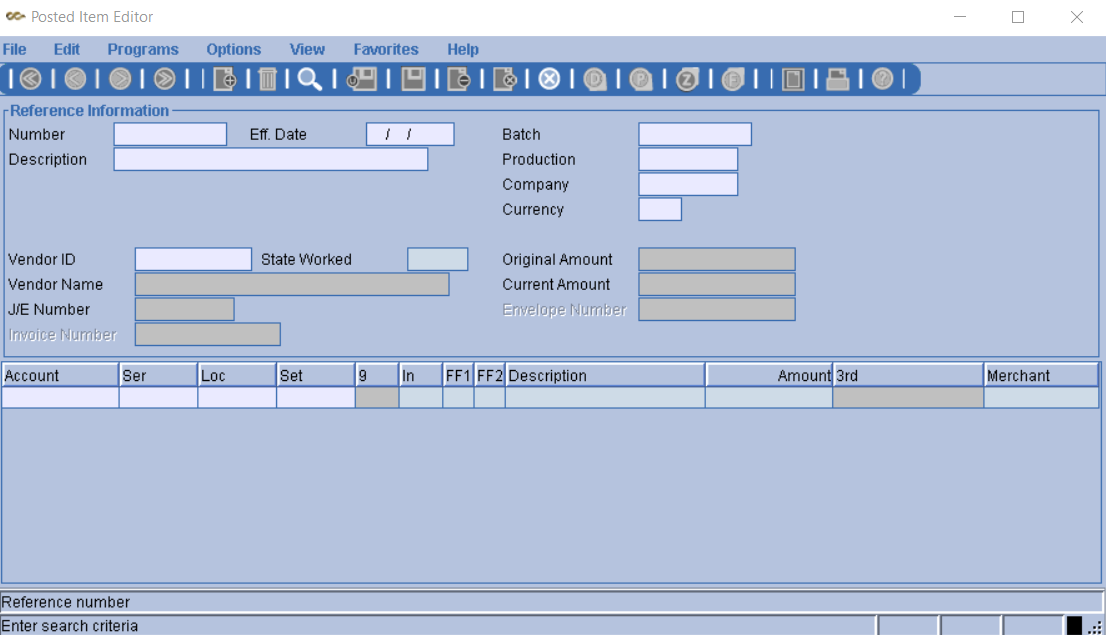Viewport: 1106px width, 635px height.
Task: Click the first row Account cell
Action: [x=60, y=398]
